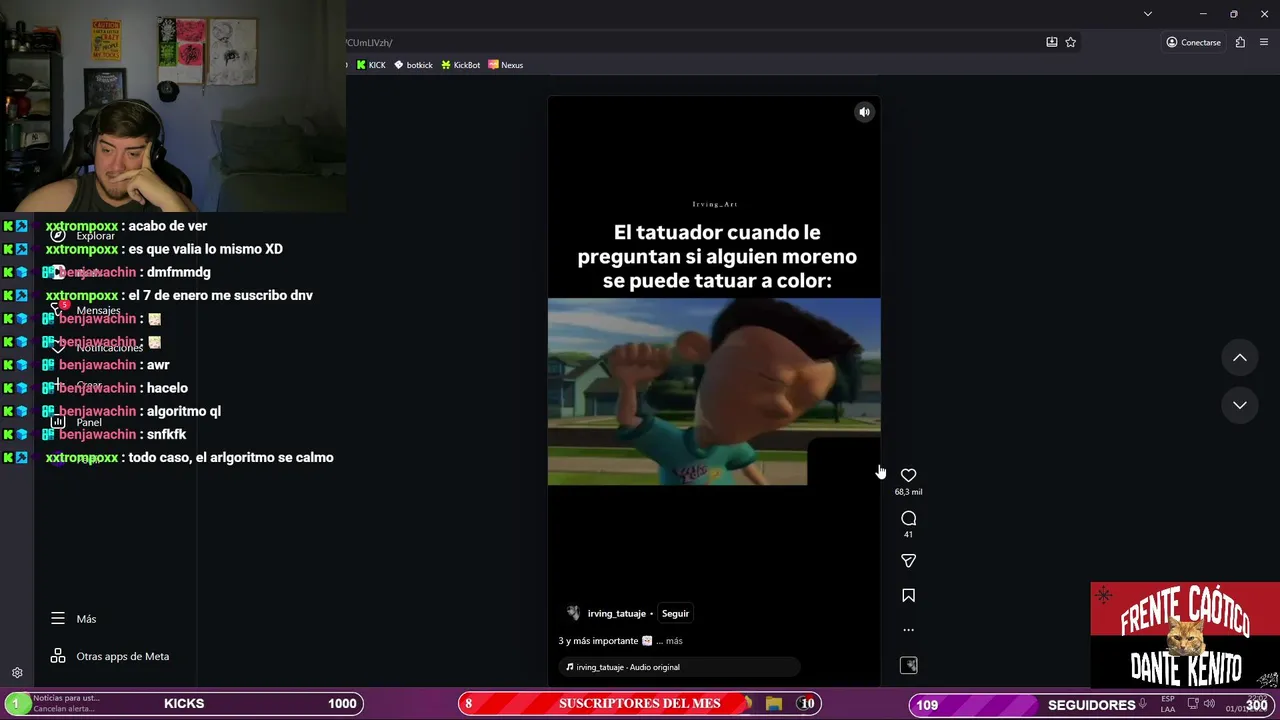Expand the caption with the 'más' link
1280x720 pixels.
pos(674,641)
